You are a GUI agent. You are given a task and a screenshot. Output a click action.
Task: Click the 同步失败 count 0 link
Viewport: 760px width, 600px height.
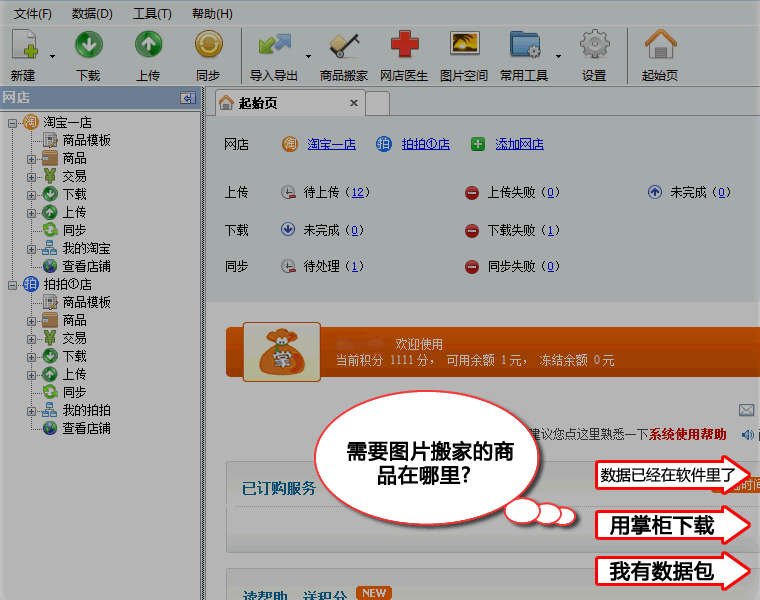tap(550, 266)
